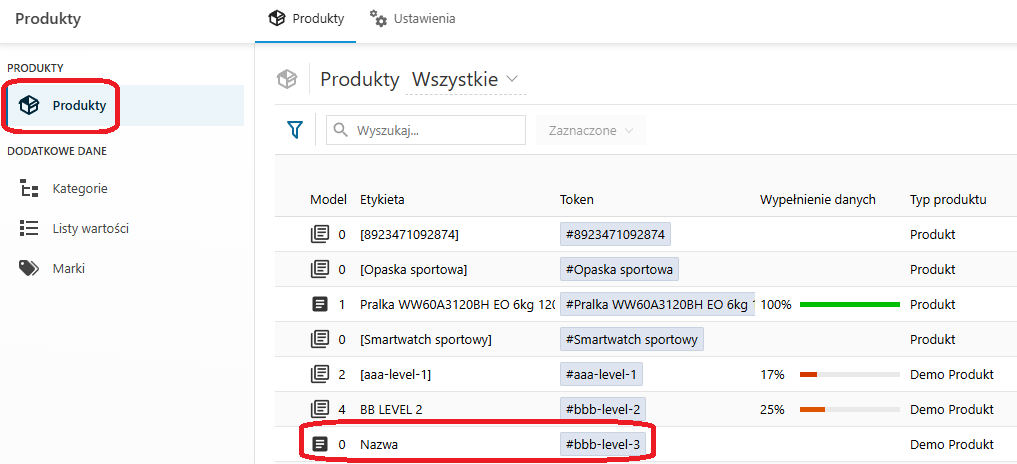Click the magnifier icon in search box
Image resolution: width=1017 pixels, height=464 pixels.
click(x=341, y=130)
